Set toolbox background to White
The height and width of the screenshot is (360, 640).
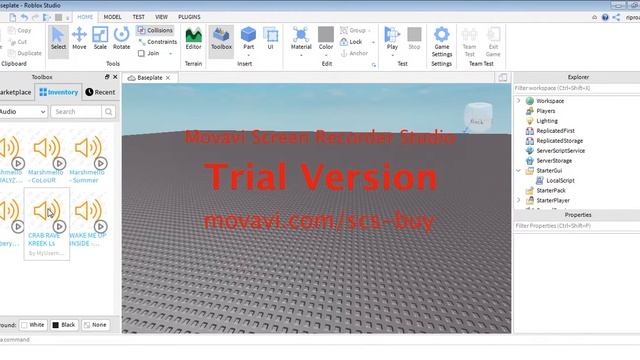point(33,325)
